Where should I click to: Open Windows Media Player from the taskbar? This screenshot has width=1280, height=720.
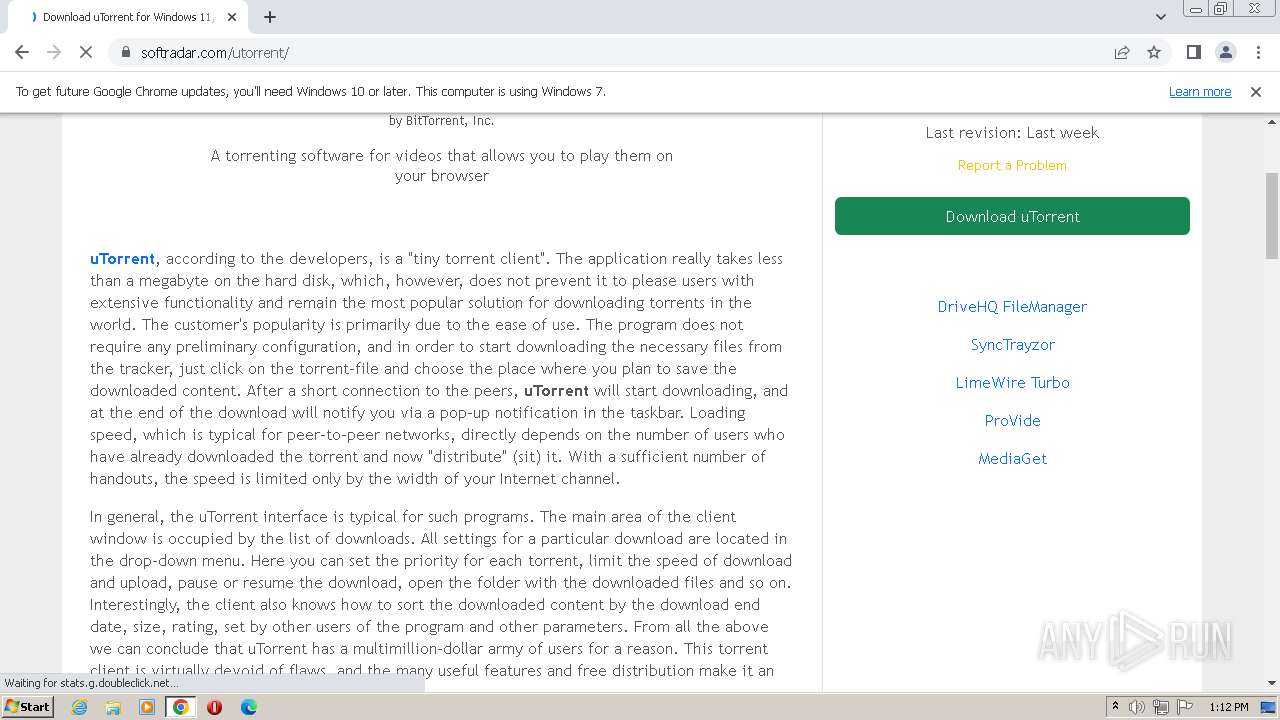(x=147, y=707)
